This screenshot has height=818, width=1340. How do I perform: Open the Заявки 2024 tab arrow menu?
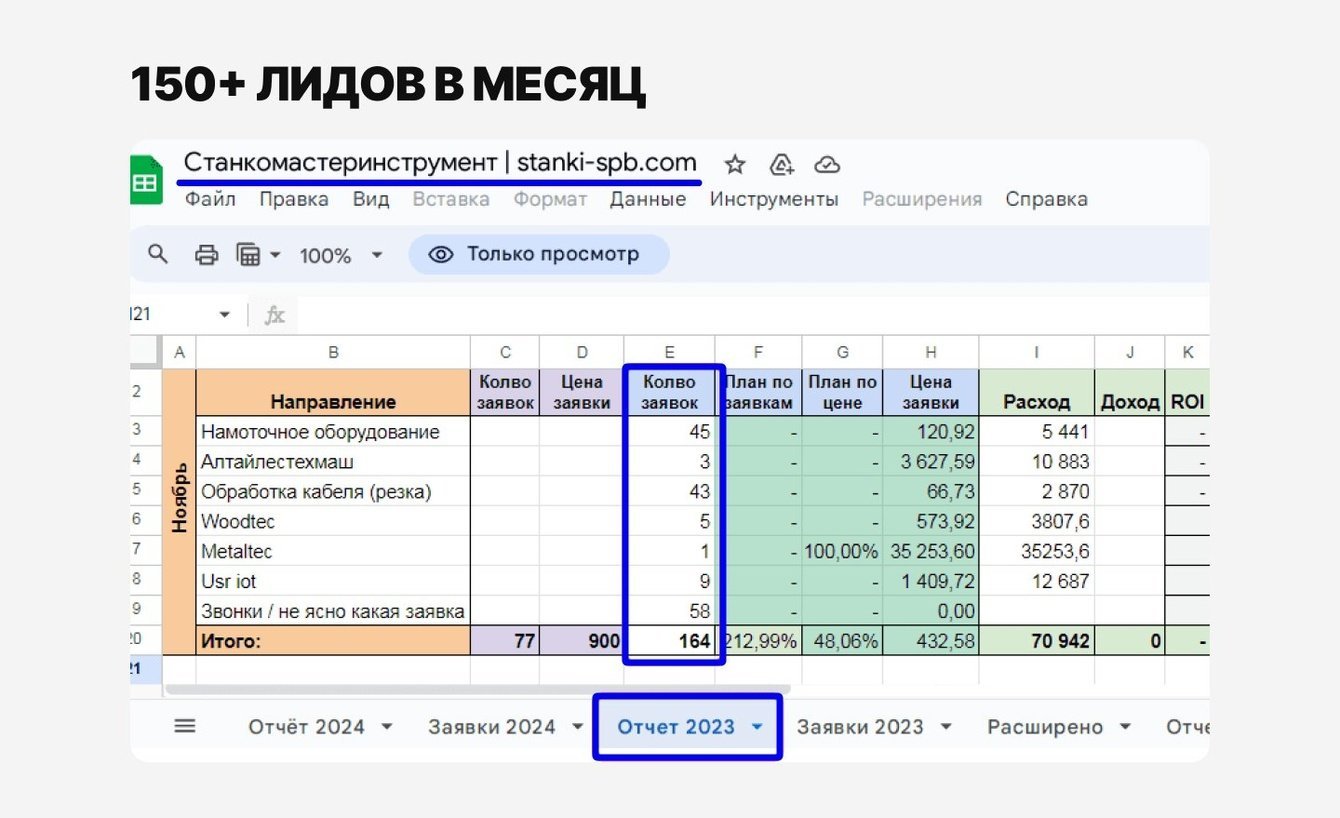(x=577, y=727)
